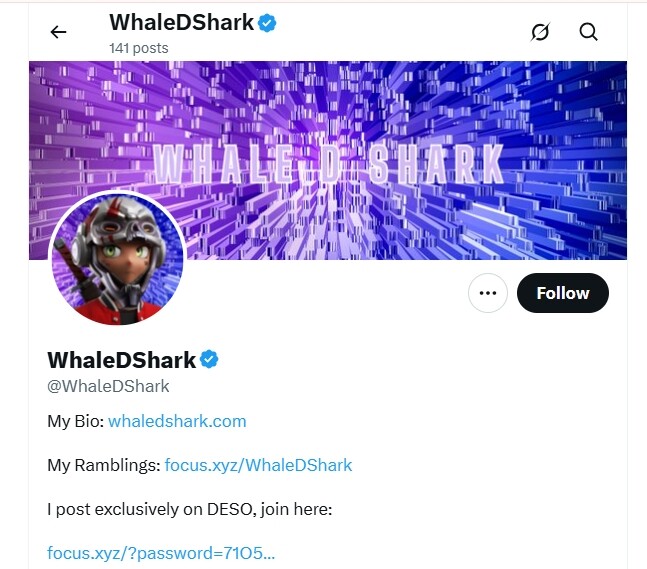The height and width of the screenshot is (569, 647).
Task: Open the whaledshark.com link
Action: [x=177, y=421]
